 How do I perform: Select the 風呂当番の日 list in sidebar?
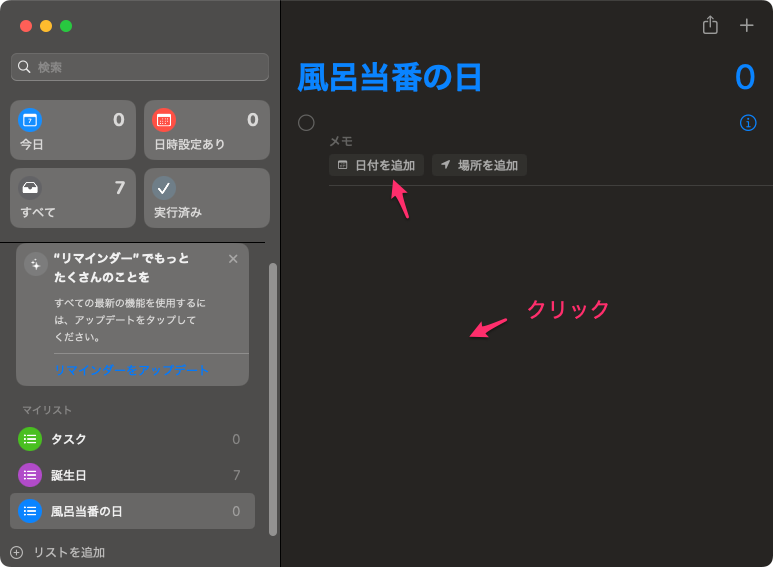click(132, 511)
